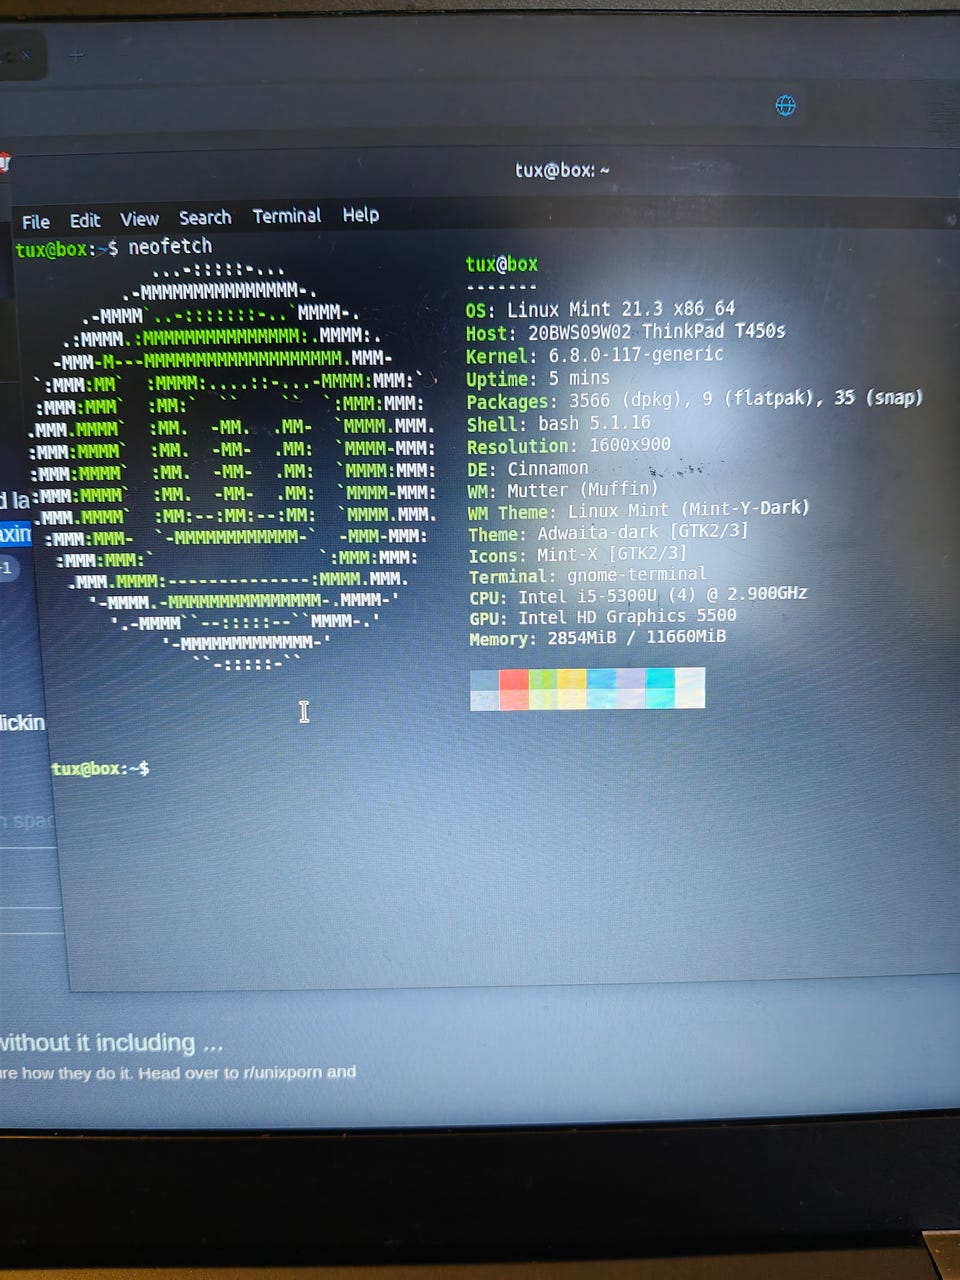Image resolution: width=960 pixels, height=1280 pixels.
Task: Click the Memory 2854MiB line
Action: [598, 638]
